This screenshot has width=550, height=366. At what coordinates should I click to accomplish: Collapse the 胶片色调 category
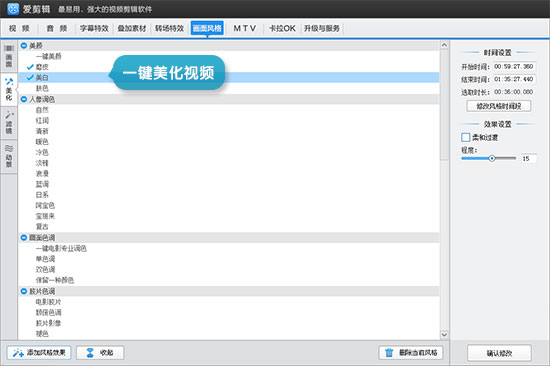click(24, 291)
